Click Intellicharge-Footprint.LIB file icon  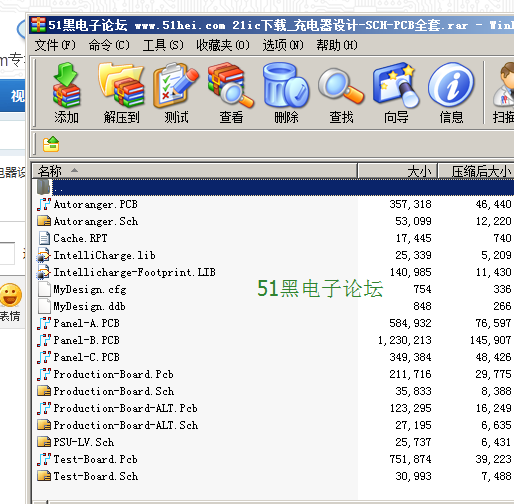coord(44,272)
